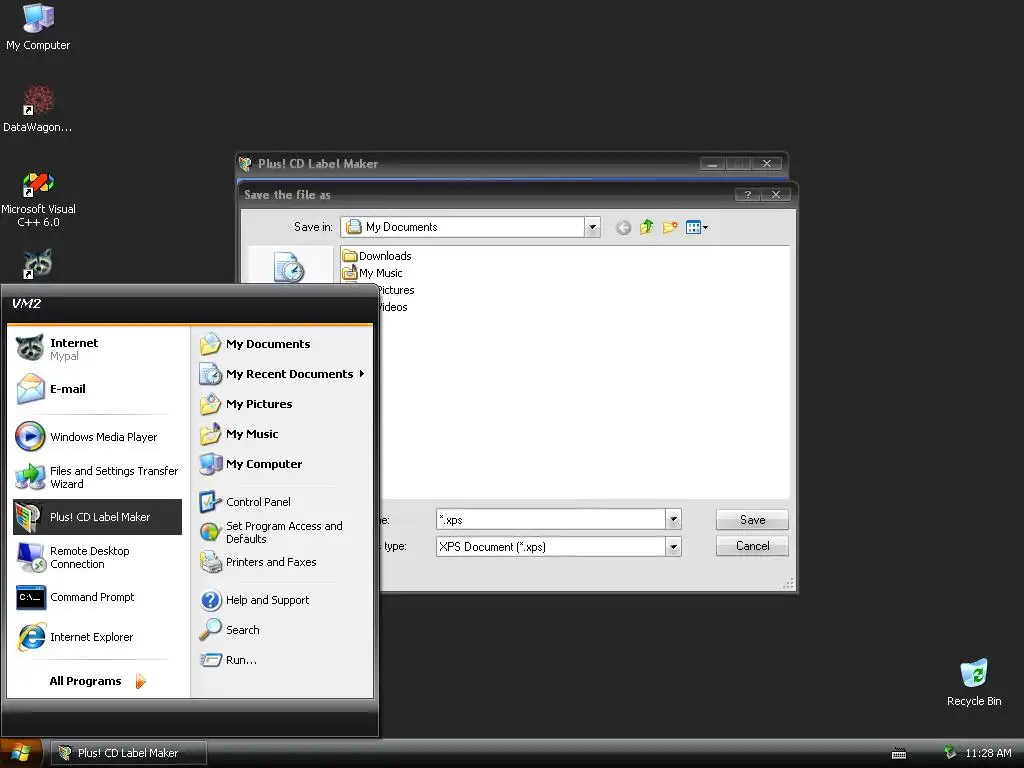Open Printers and Faxes
The width and height of the screenshot is (1024, 768).
point(282,562)
